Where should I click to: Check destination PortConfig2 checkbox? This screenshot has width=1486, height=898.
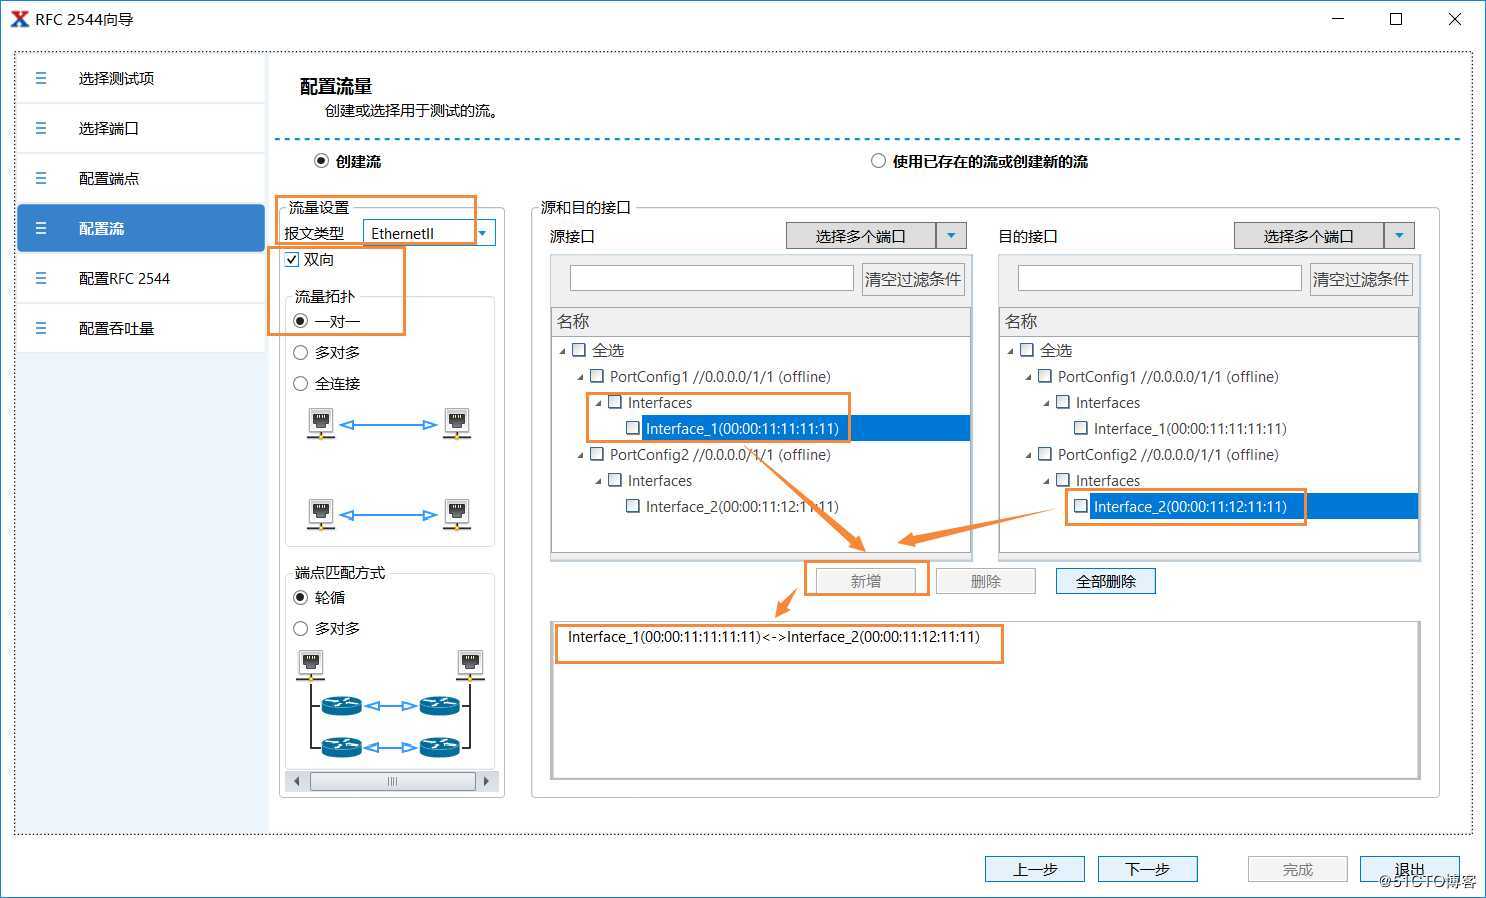pos(1045,454)
